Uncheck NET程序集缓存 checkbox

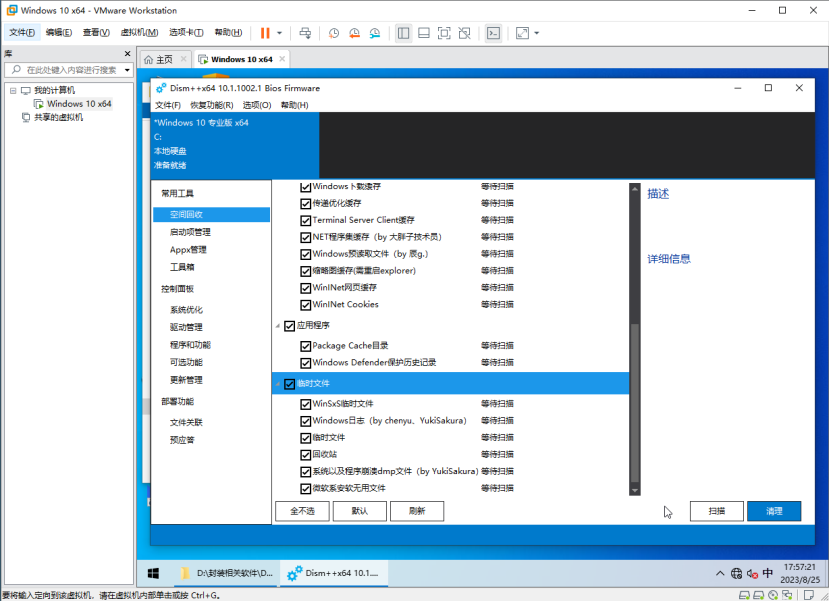(305, 237)
